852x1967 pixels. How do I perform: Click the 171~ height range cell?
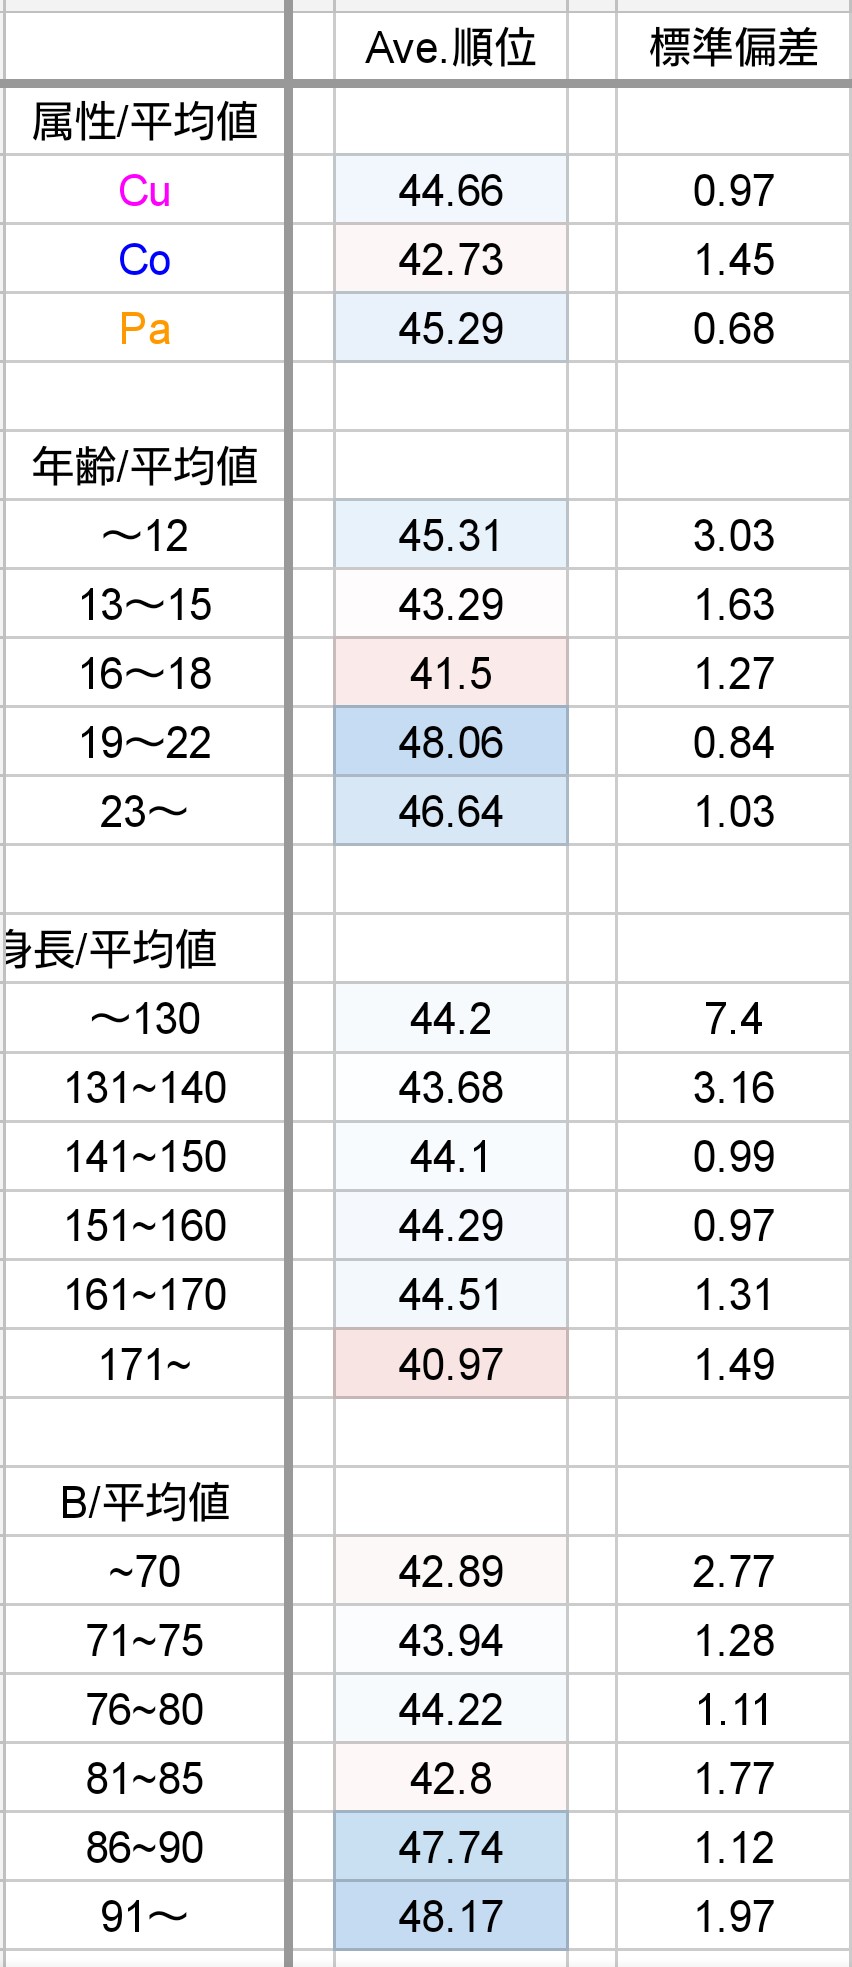pyautogui.click(x=145, y=1365)
